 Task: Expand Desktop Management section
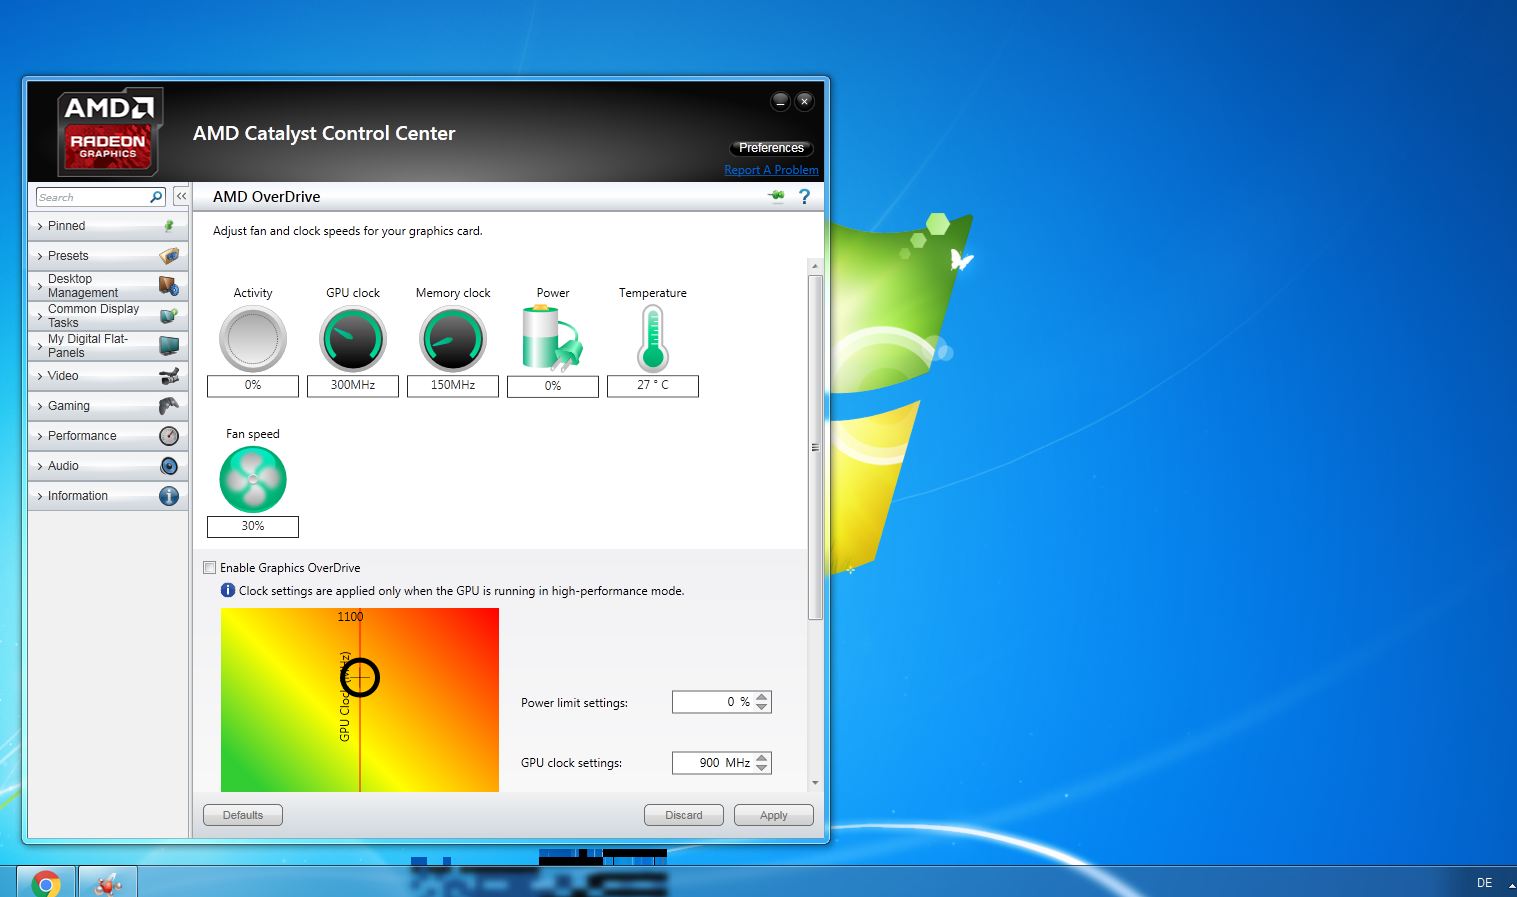pos(108,286)
